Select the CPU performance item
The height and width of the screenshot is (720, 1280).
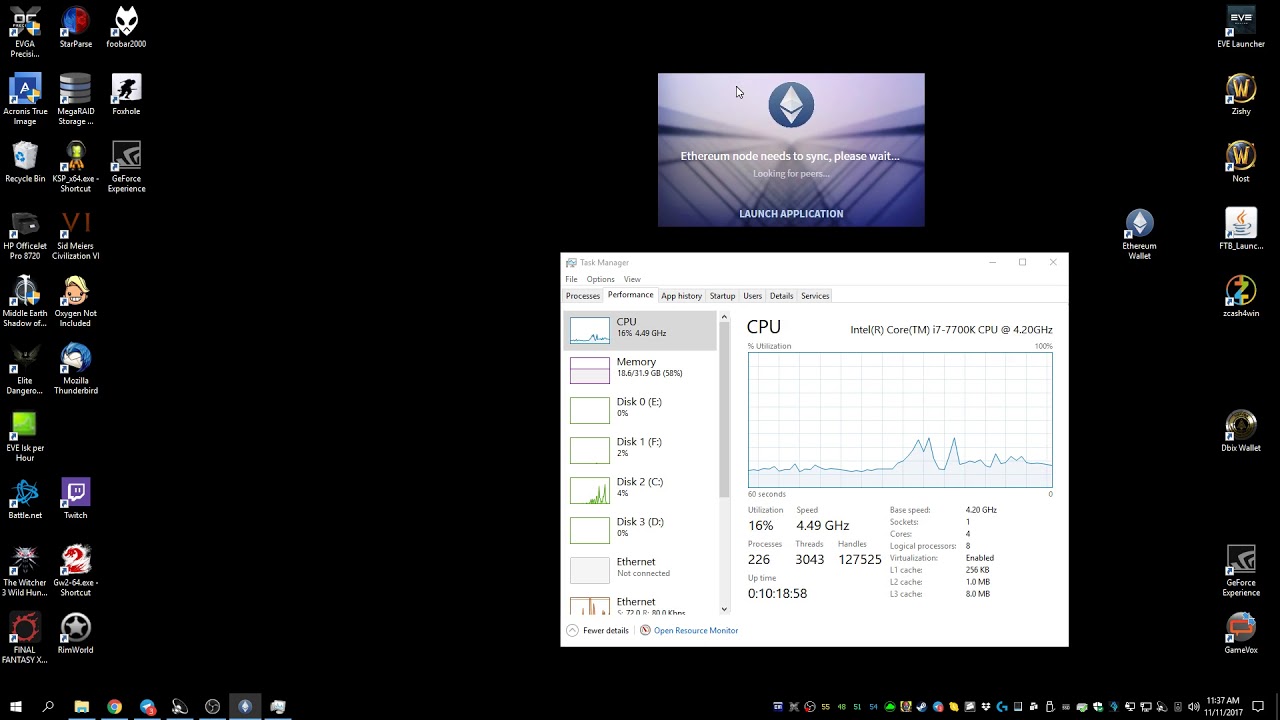pyautogui.click(x=640, y=329)
